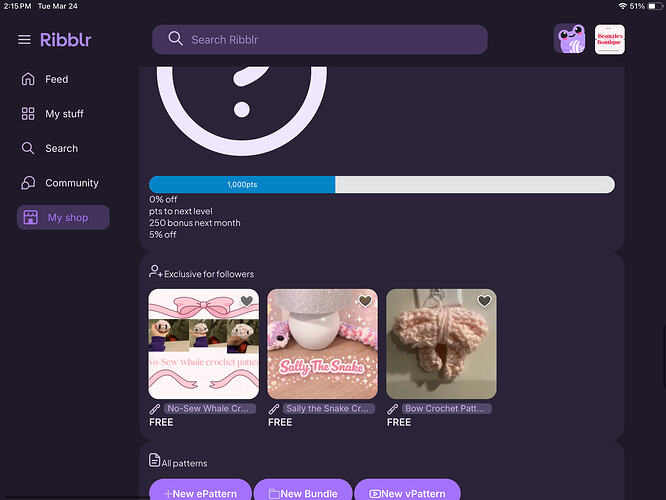Go to Feed in the sidebar
The height and width of the screenshot is (500, 666).
56,79
